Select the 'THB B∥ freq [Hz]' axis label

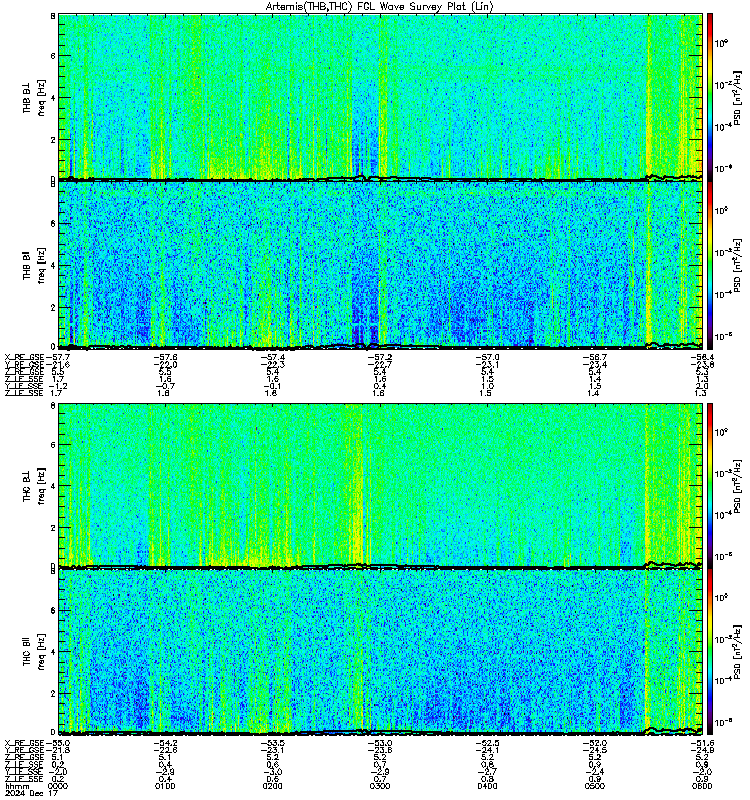(34, 265)
